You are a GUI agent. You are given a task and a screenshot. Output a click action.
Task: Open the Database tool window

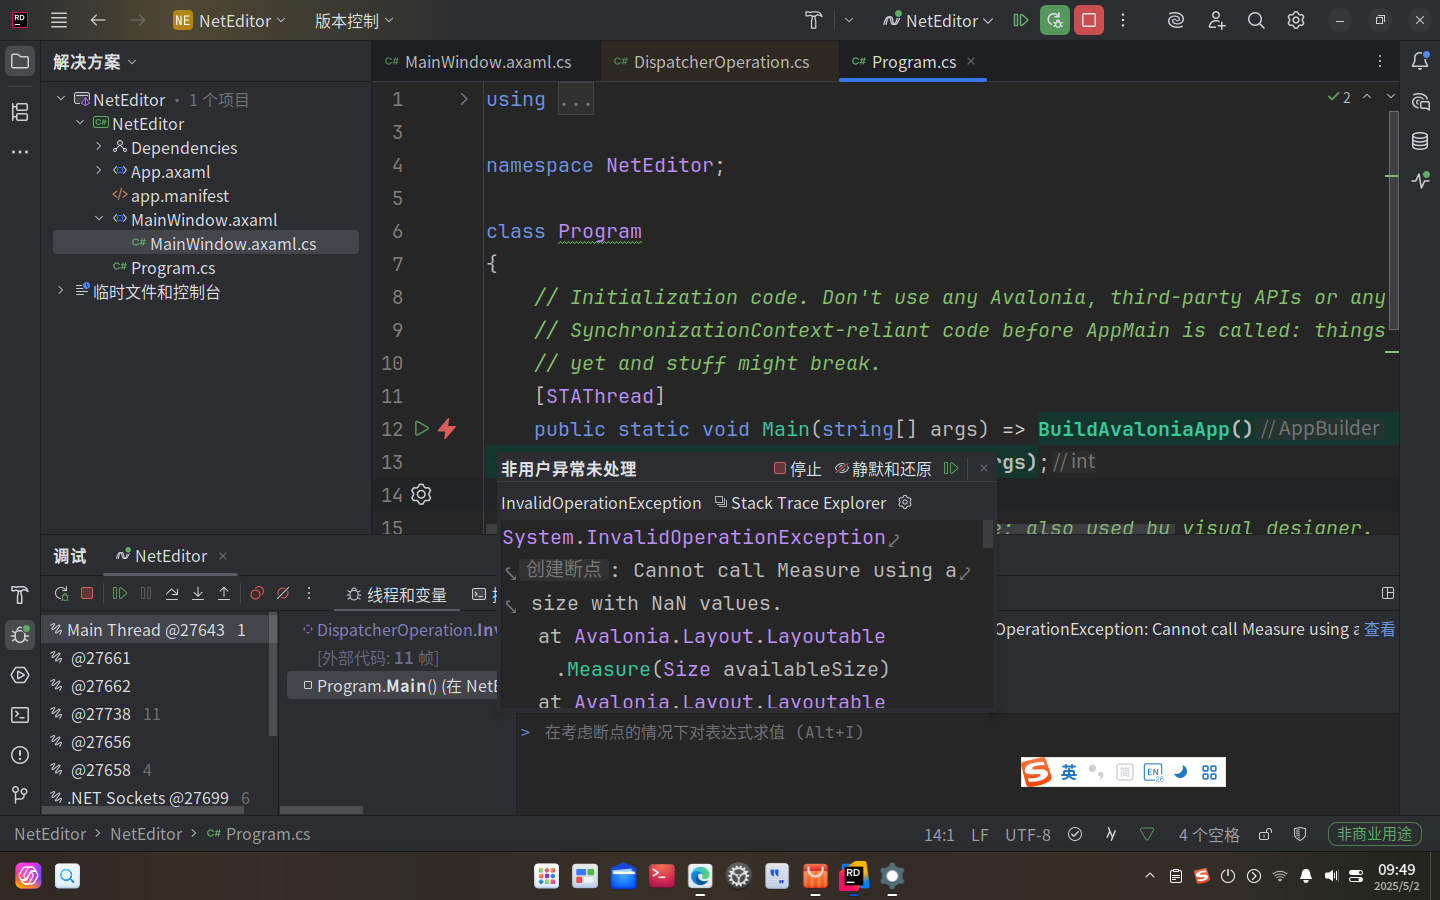point(1420,141)
